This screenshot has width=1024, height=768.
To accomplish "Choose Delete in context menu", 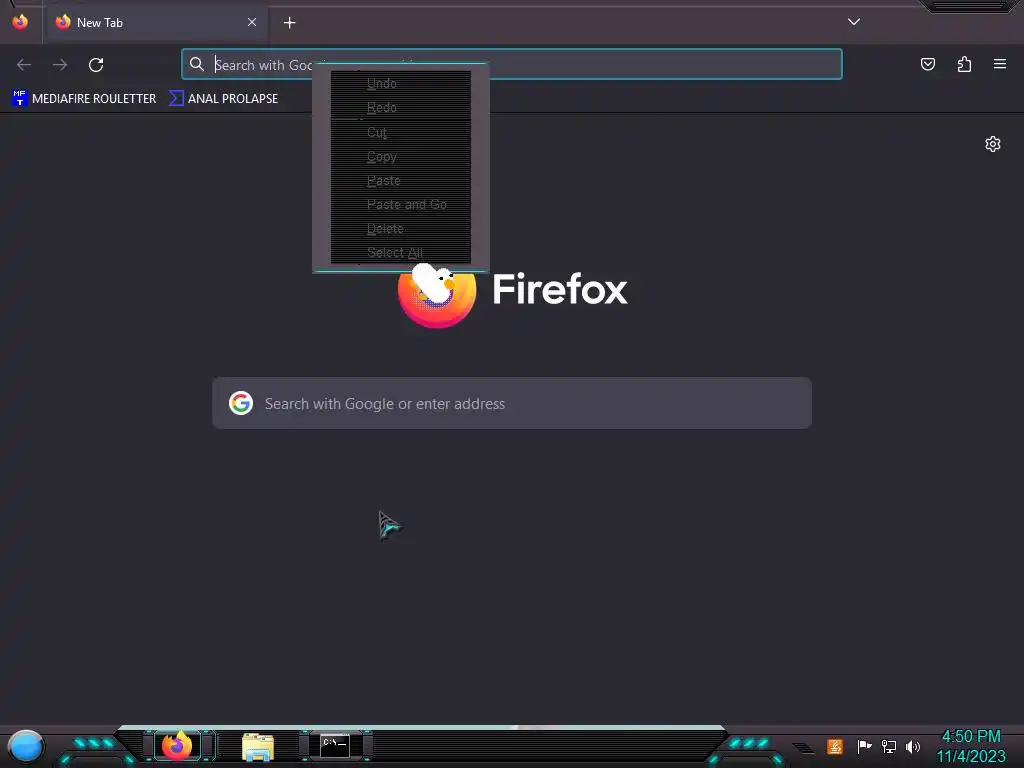I will click(x=400, y=229).
